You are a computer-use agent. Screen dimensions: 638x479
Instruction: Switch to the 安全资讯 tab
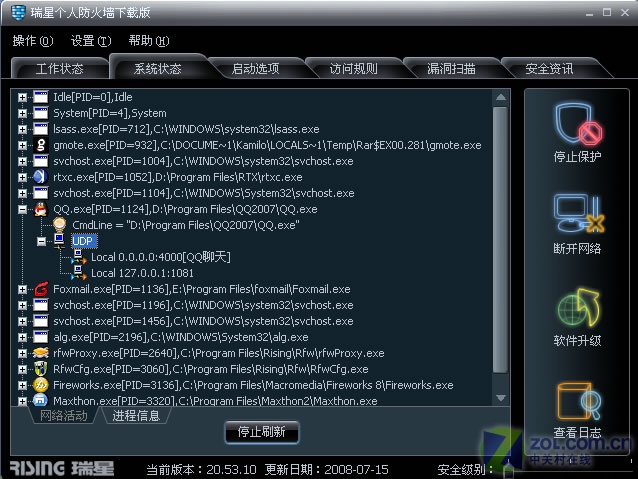(549, 68)
